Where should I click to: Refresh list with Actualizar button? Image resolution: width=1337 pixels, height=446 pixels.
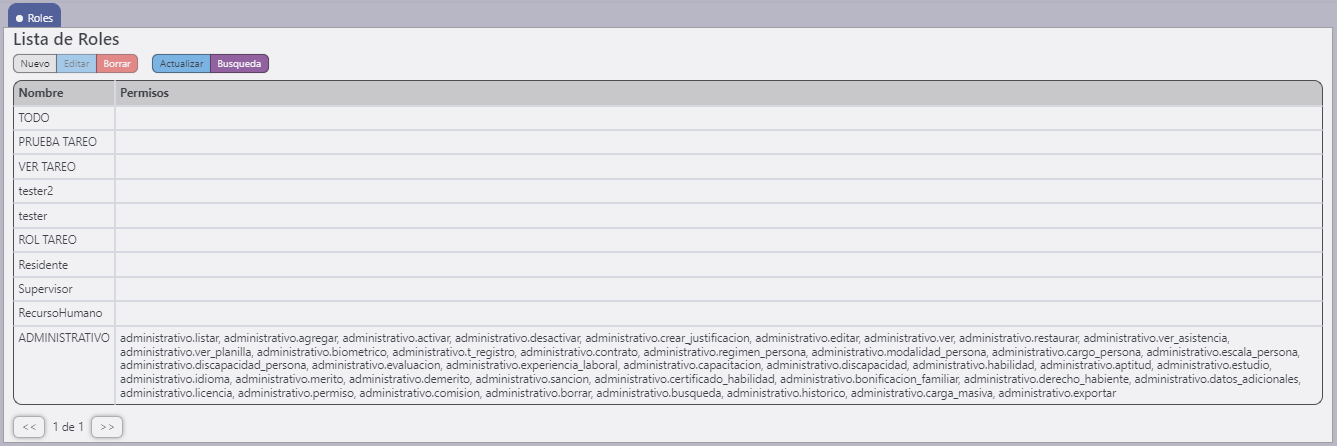(181, 64)
